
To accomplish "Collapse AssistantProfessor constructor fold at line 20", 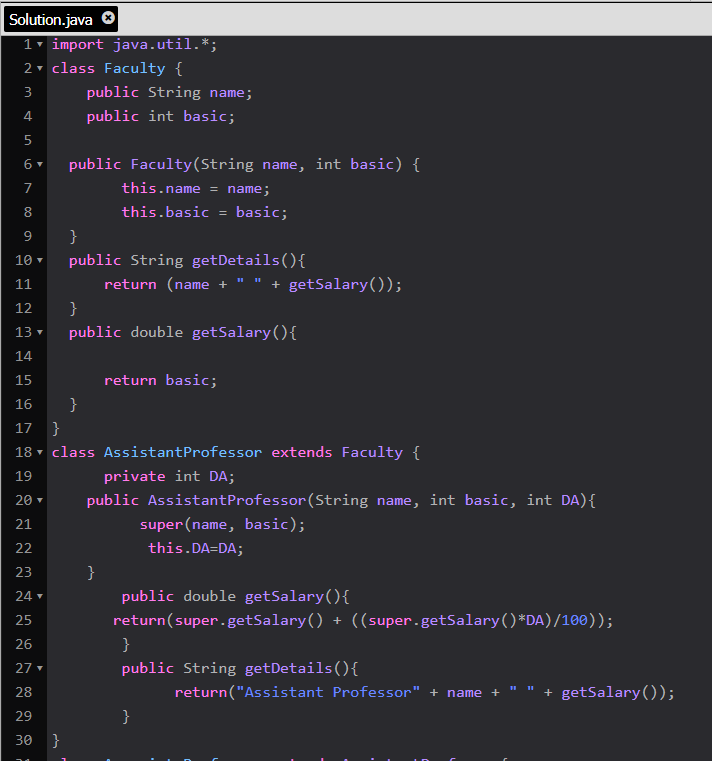I will coord(40,500).
